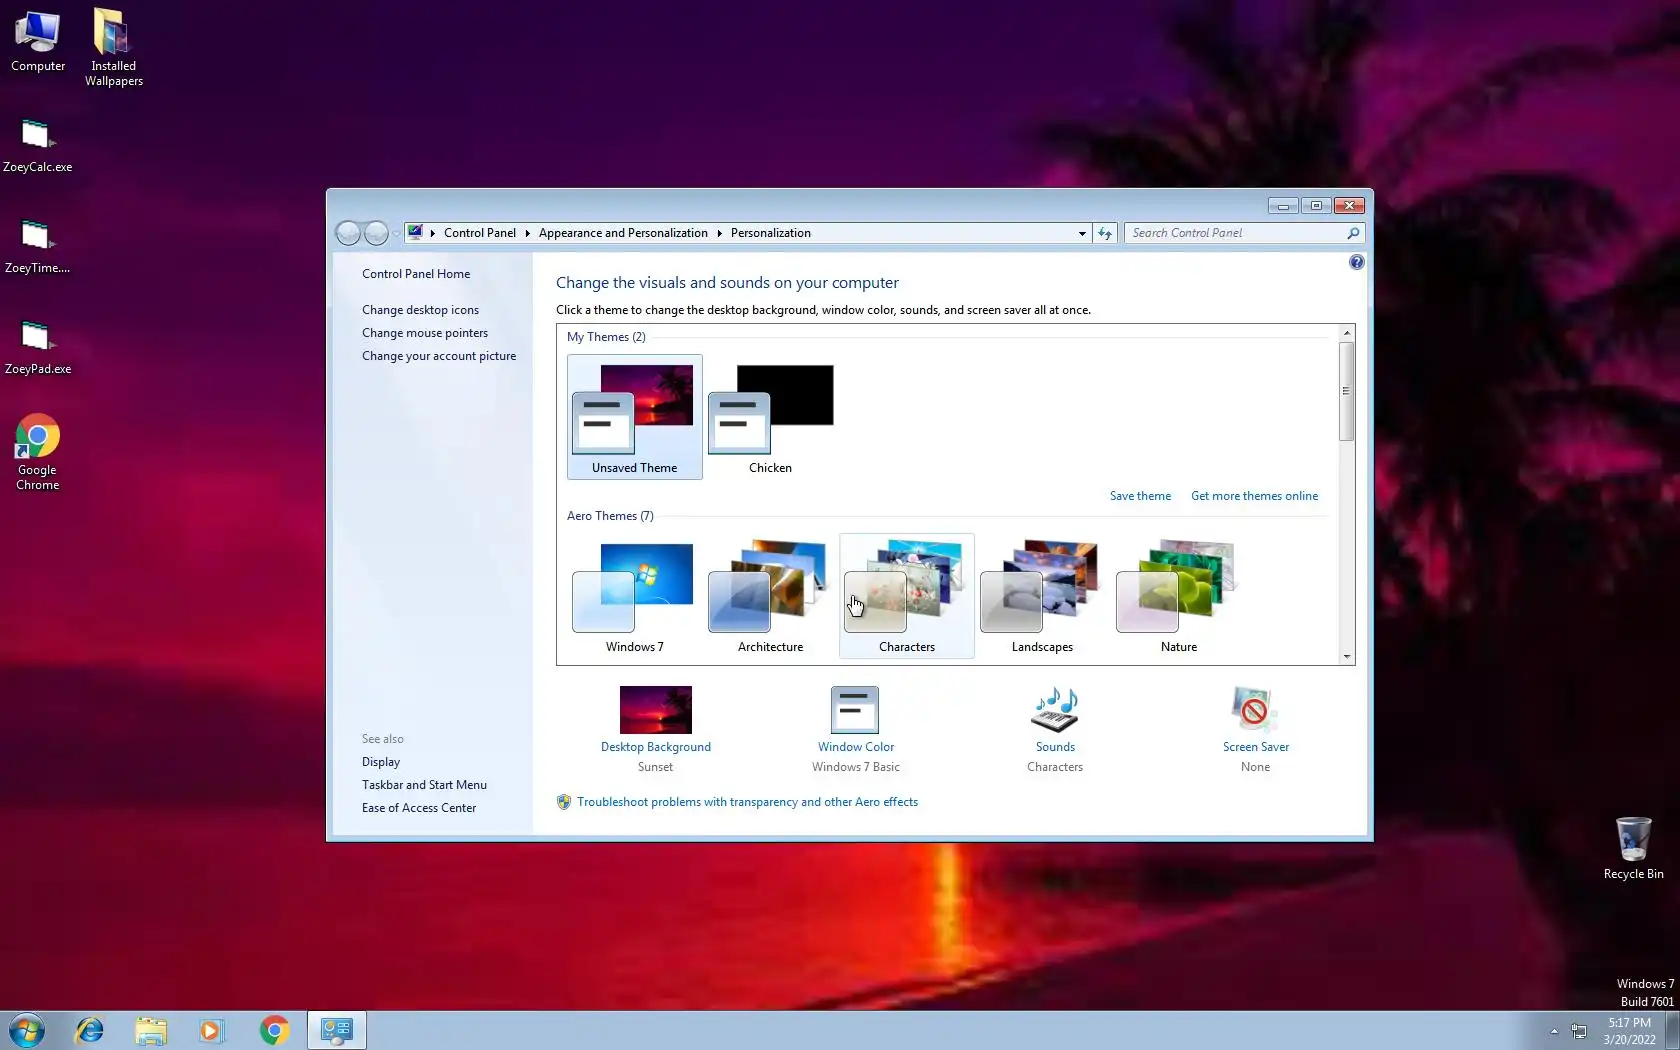The image size is (1680, 1050).
Task: Select the Unsaved Theme thumbnail
Action: [x=635, y=417]
